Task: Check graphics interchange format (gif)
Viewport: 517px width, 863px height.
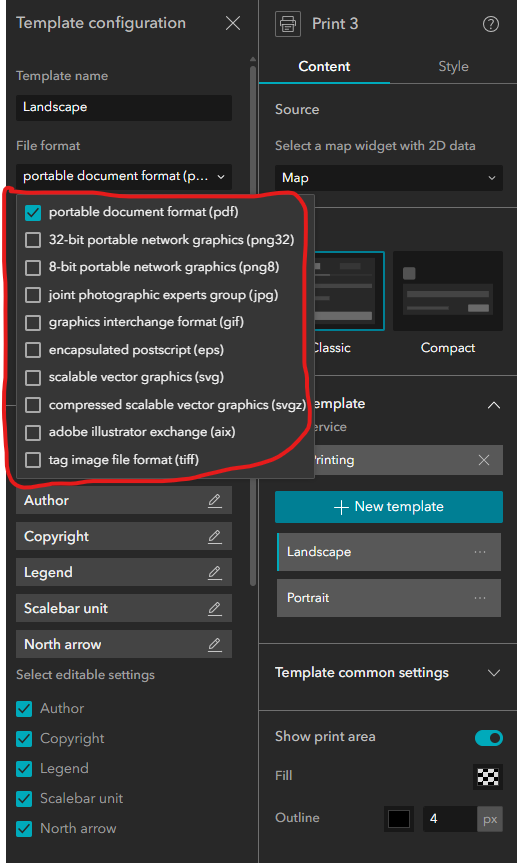Action: [x=33, y=323]
